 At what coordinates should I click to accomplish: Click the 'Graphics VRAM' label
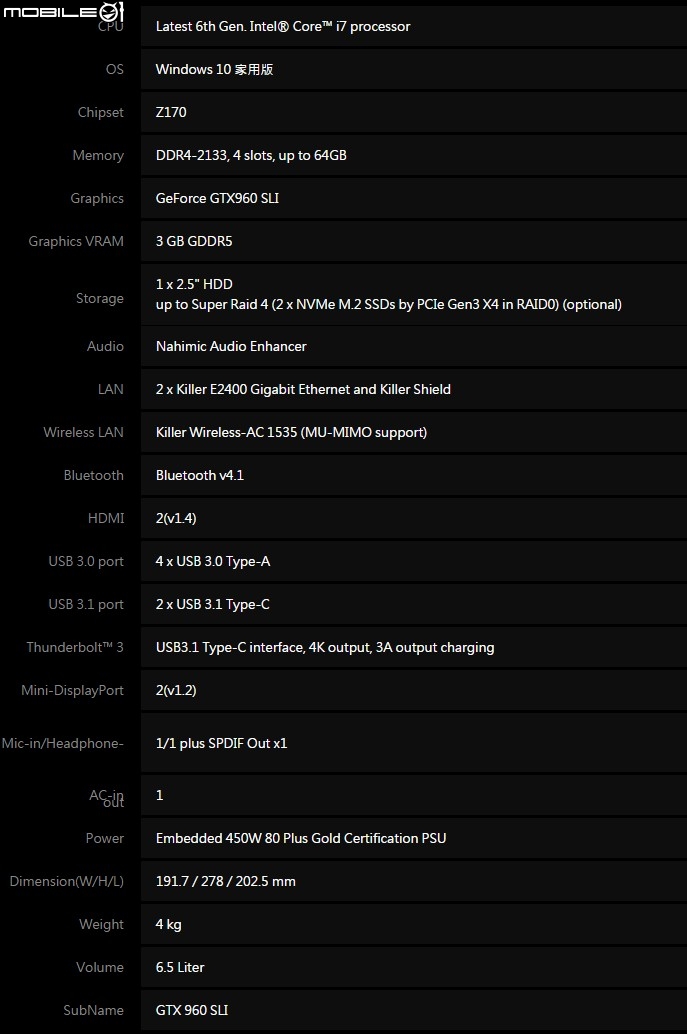coord(76,241)
